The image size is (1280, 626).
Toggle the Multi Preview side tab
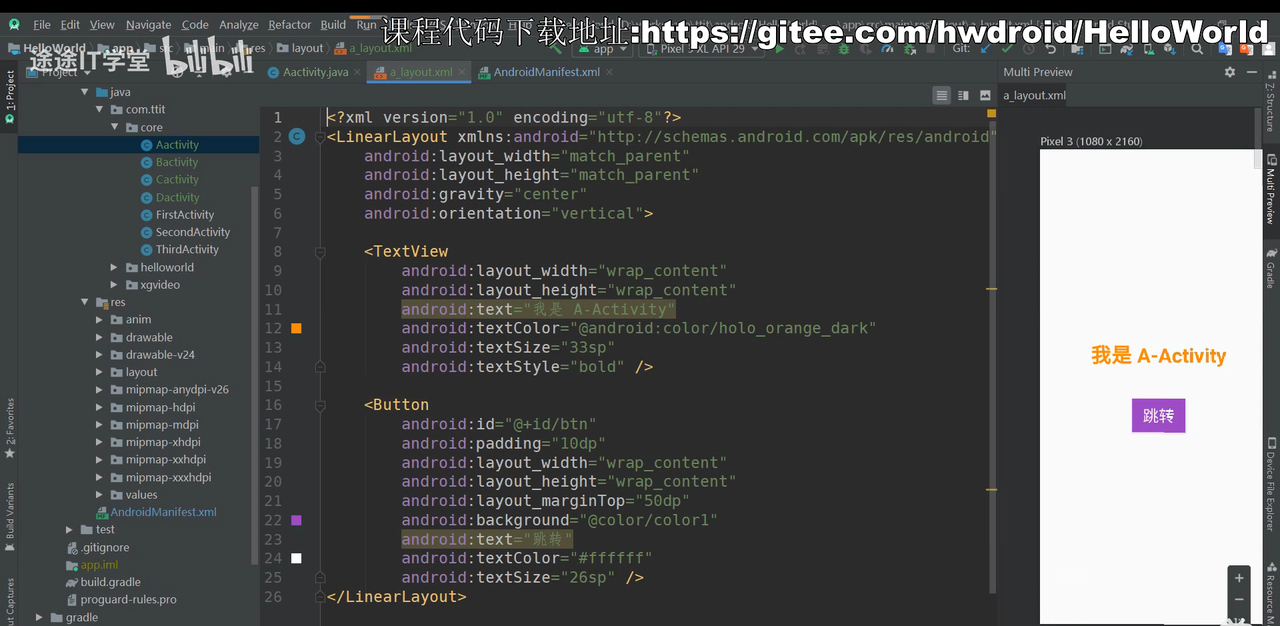point(1270,189)
